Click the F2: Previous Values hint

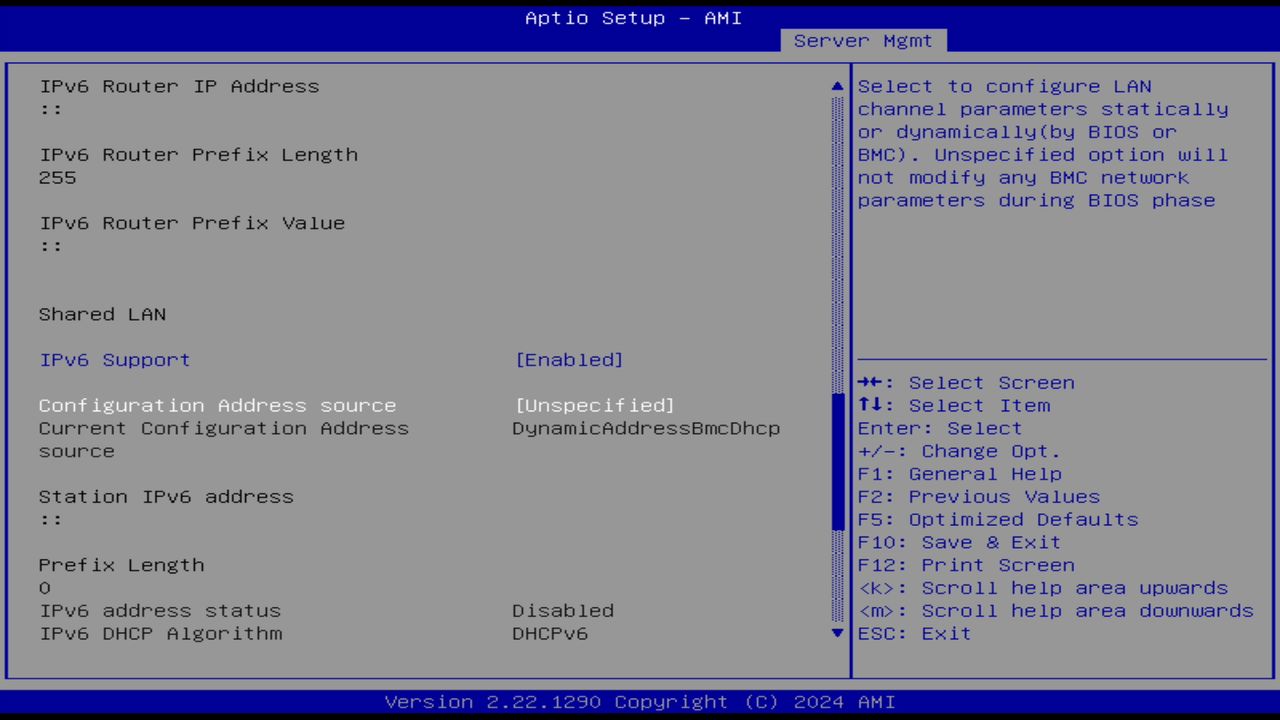[979, 496]
